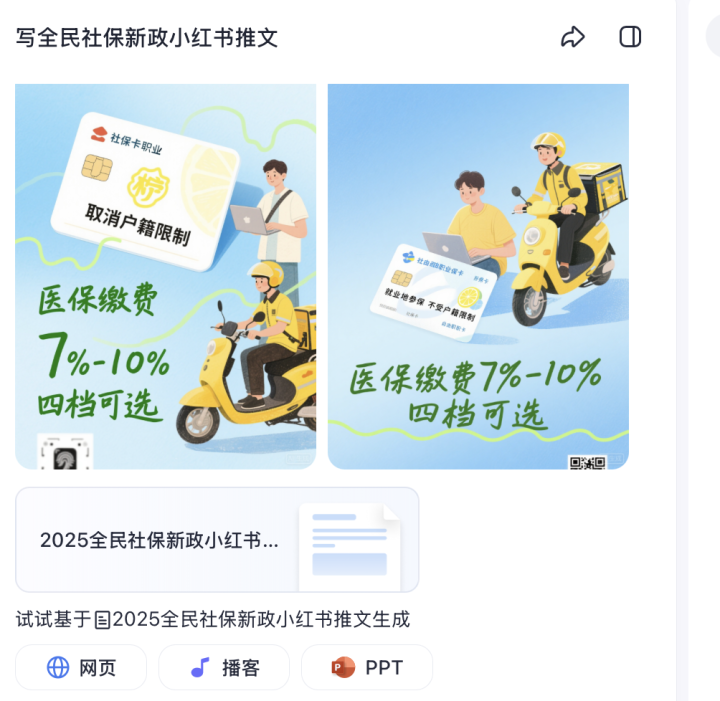720x701 pixels.
Task: Click the conversation title 写全民社保新政小红书推文
Action: 147,38
